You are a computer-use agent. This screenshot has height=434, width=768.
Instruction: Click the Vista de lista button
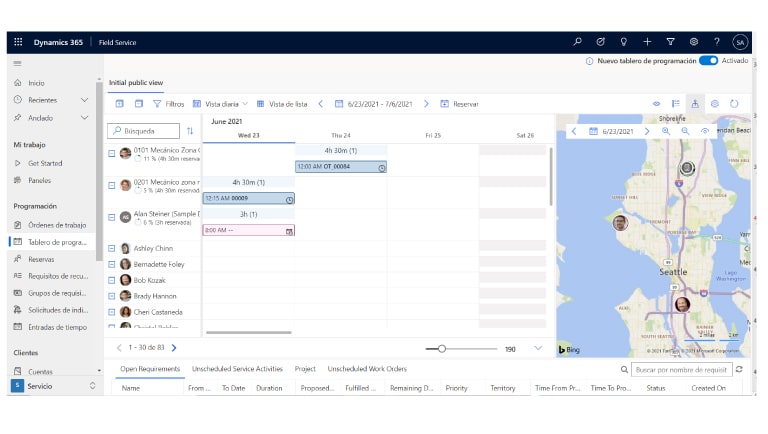coord(282,104)
